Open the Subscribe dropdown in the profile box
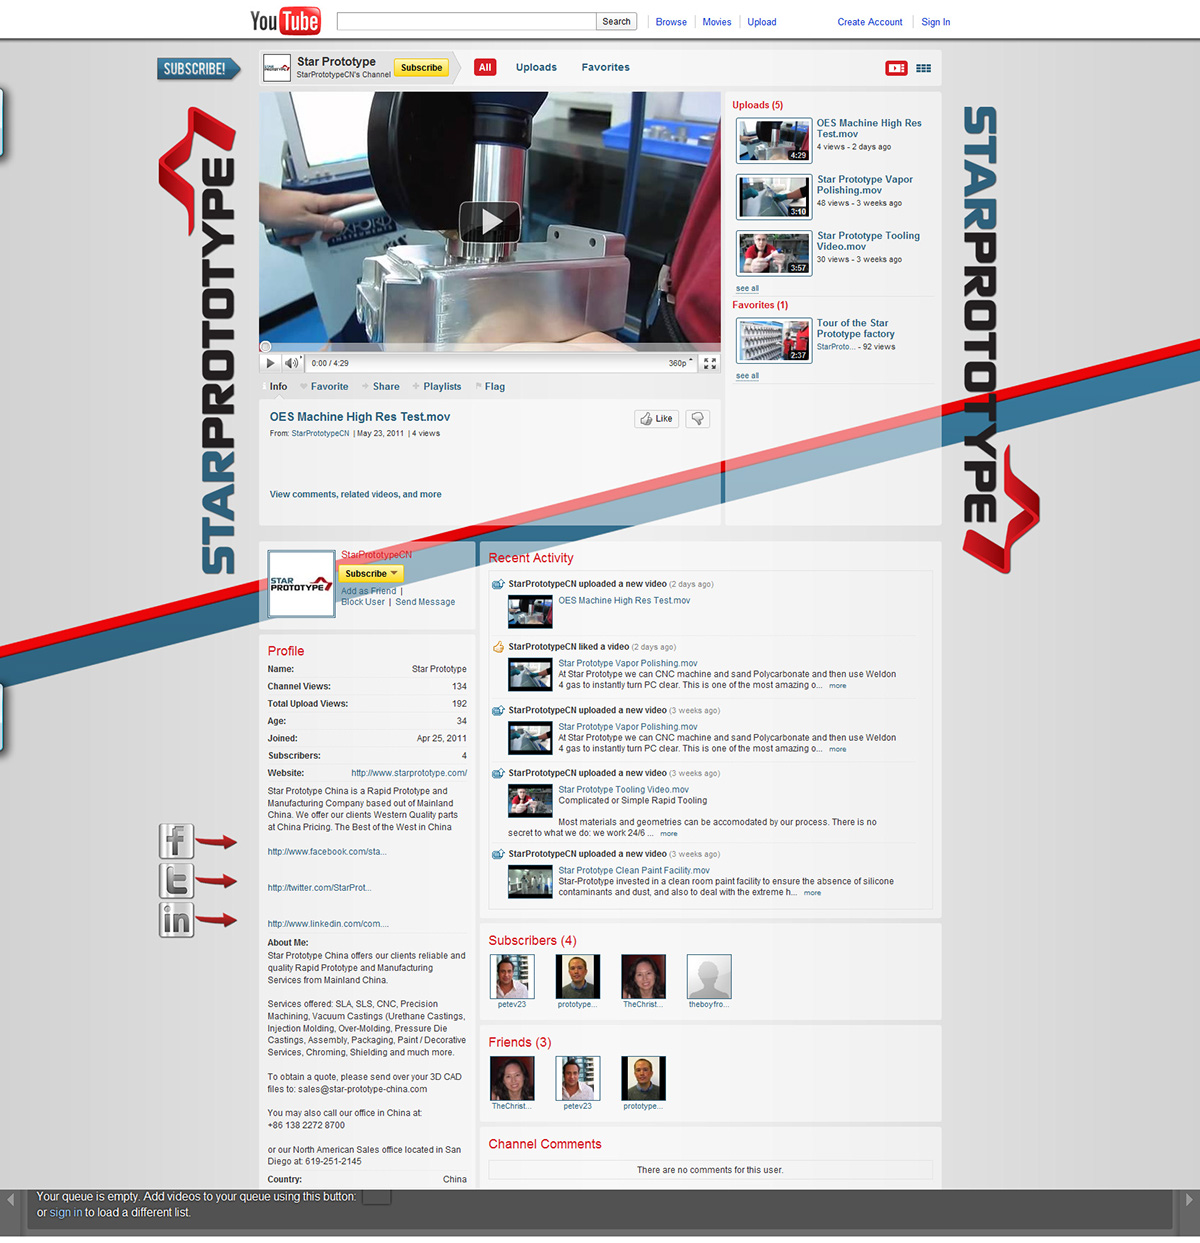This screenshot has height=1243, width=1200. click(x=371, y=574)
